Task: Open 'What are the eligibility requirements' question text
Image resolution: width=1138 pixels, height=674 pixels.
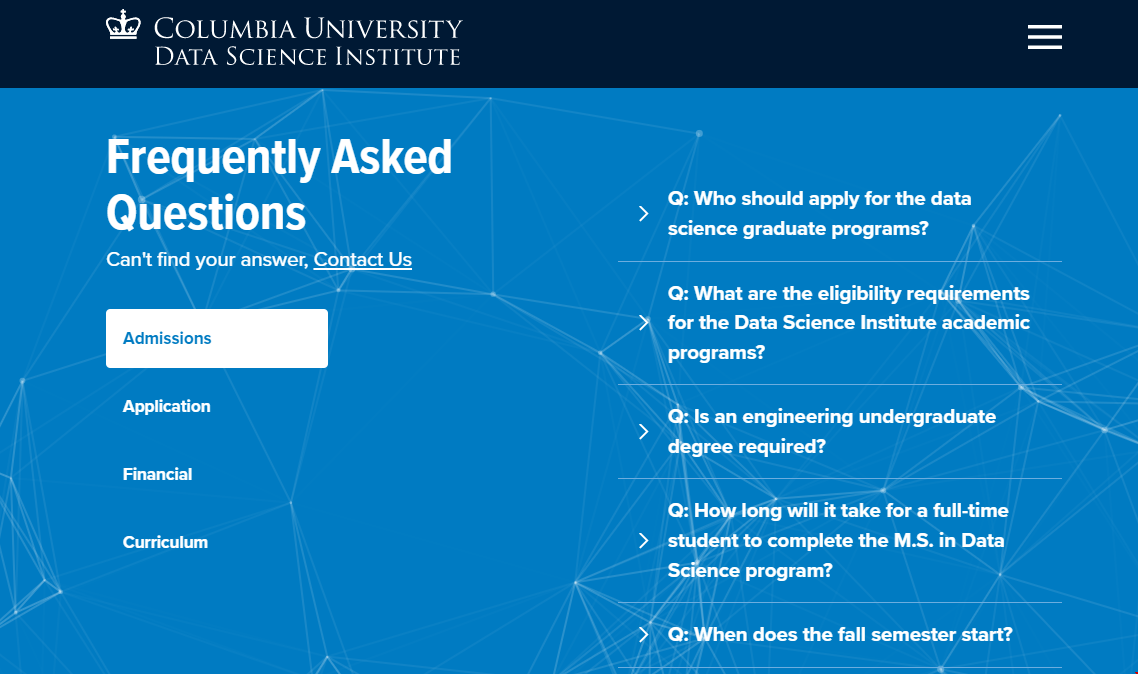Action: (x=848, y=323)
